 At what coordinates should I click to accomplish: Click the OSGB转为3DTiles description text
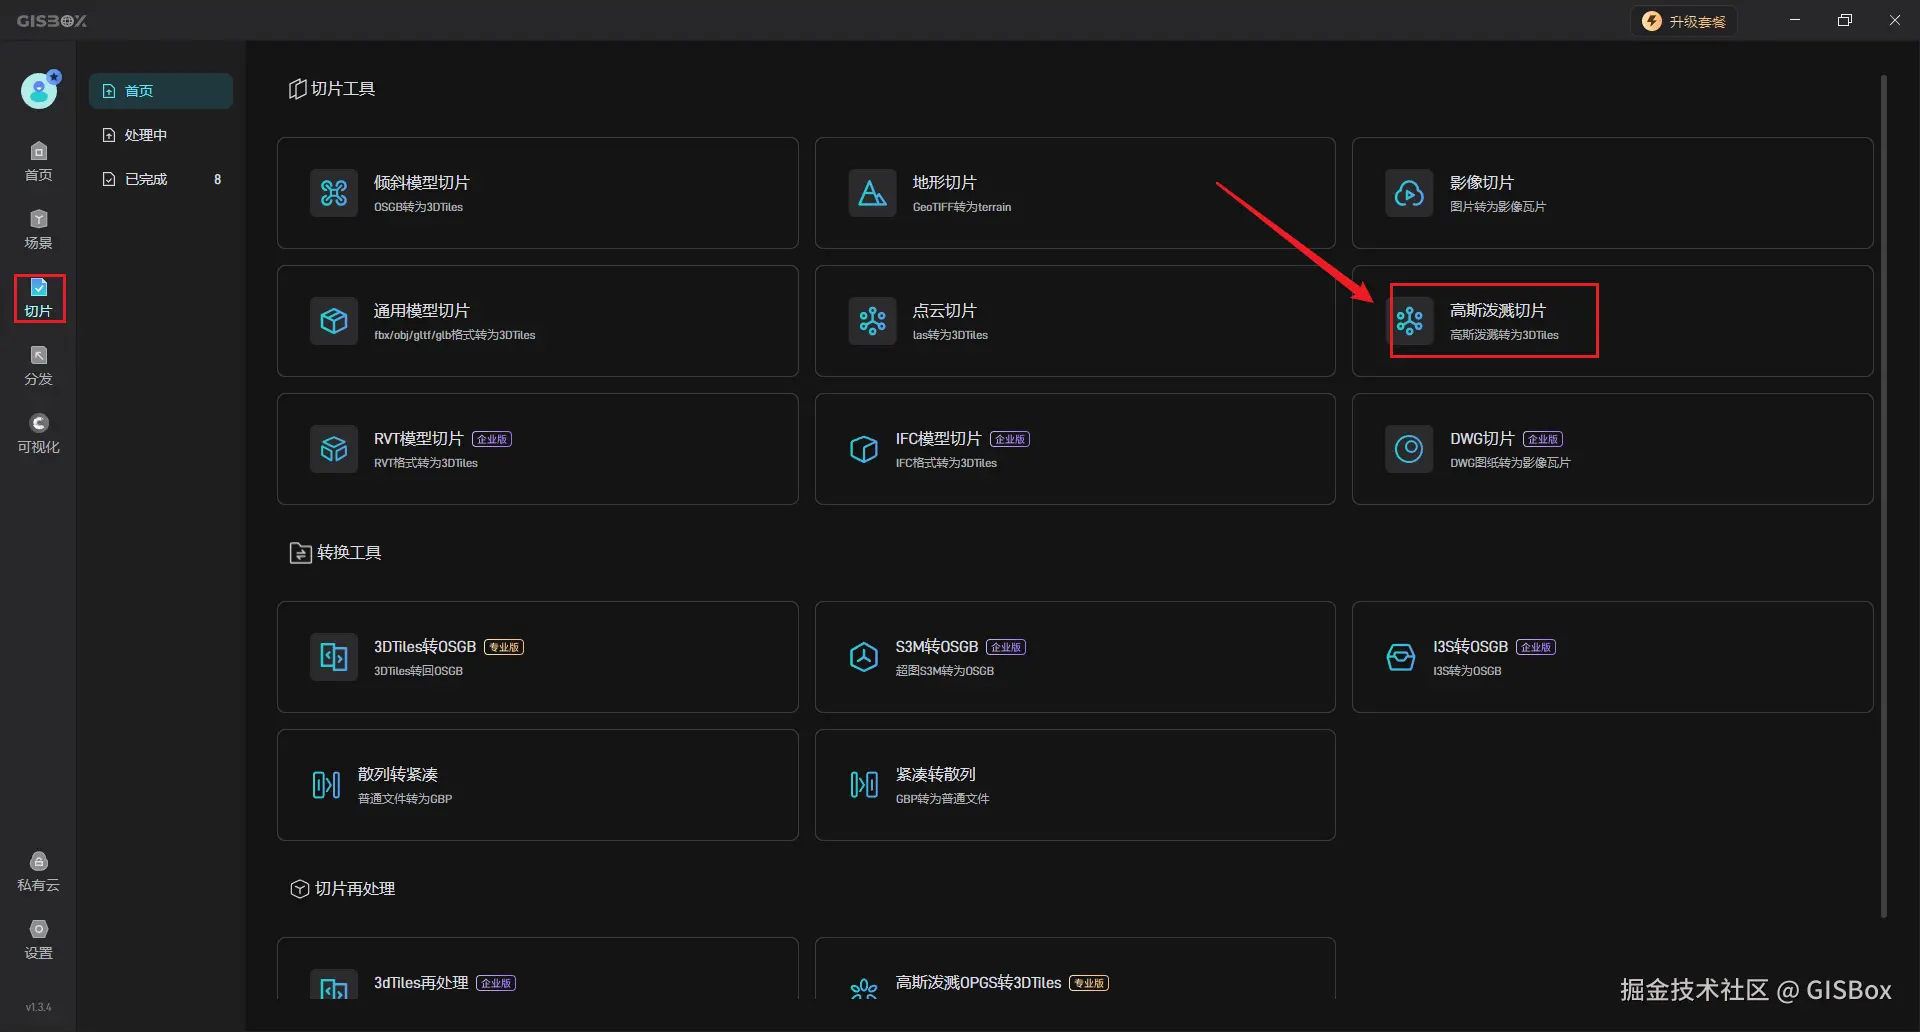418,207
